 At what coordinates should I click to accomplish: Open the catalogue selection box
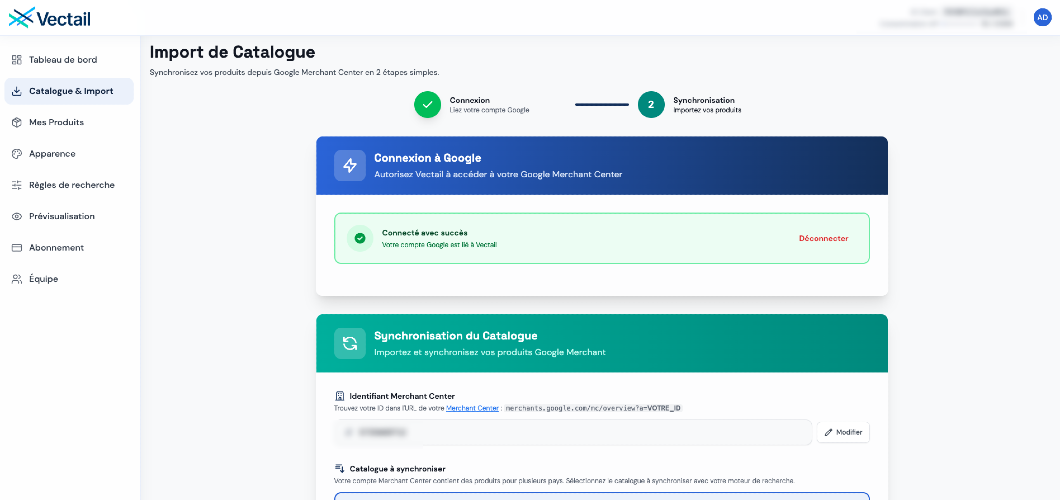pos(602,496)
